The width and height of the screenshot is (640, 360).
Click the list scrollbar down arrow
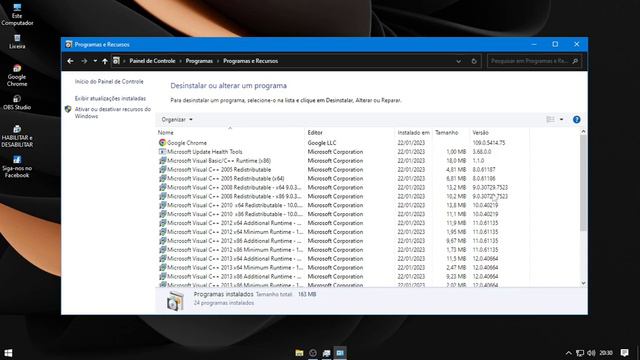click(583, 283)
